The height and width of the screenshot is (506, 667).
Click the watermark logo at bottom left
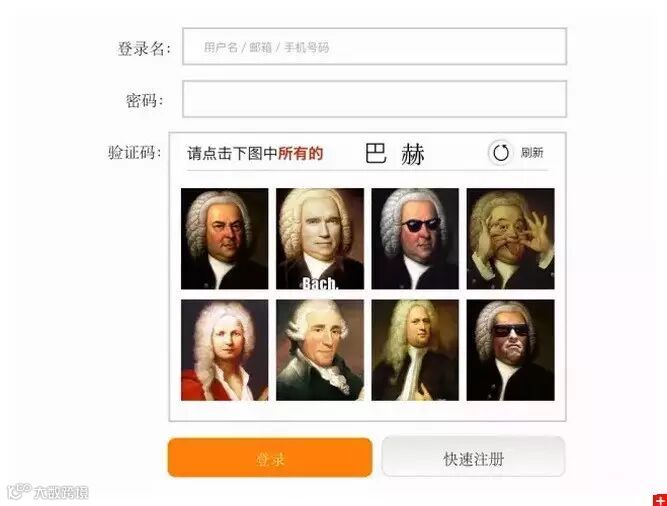(48, 492)
